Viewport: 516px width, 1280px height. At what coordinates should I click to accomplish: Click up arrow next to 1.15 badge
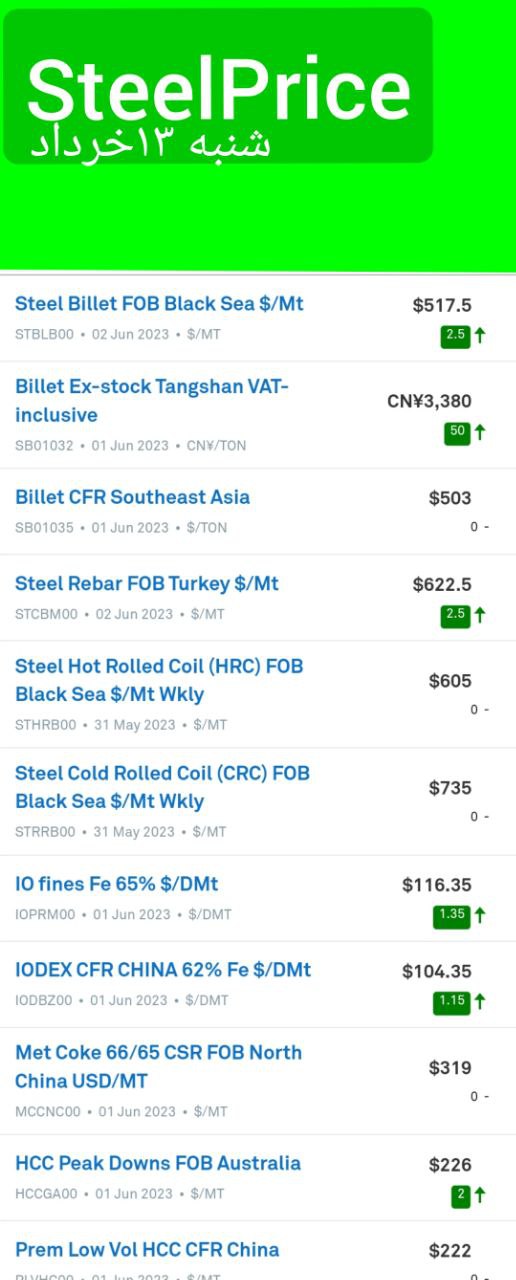(x=480, y=1002)
